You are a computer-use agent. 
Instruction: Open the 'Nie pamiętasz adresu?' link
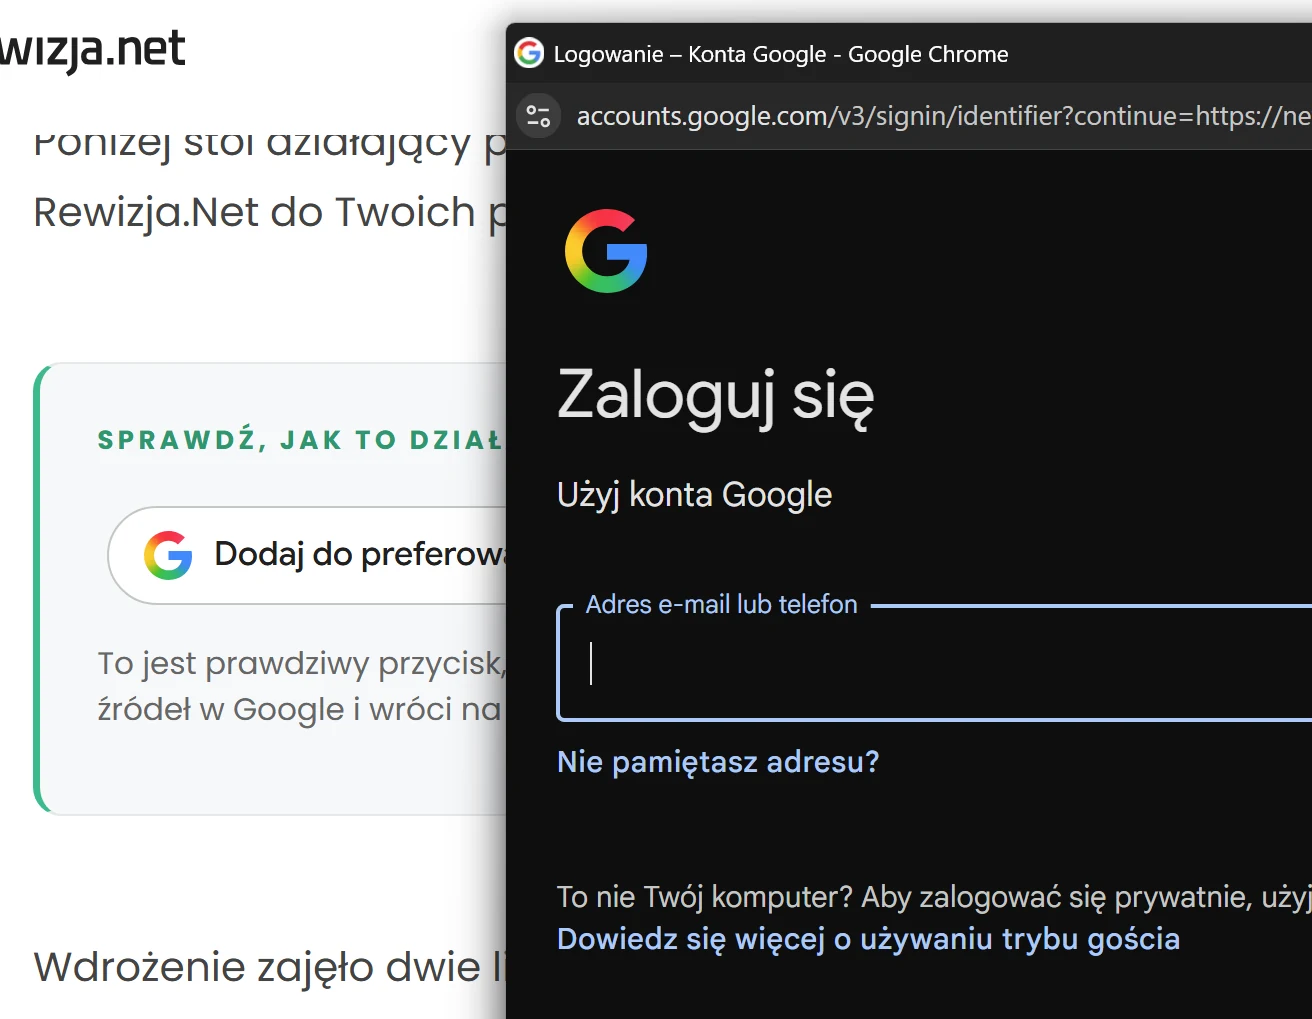[x=718, y=762]
